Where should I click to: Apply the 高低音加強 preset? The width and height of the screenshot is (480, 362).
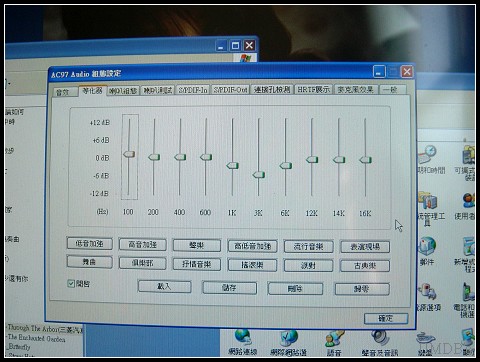coord(252,246)
